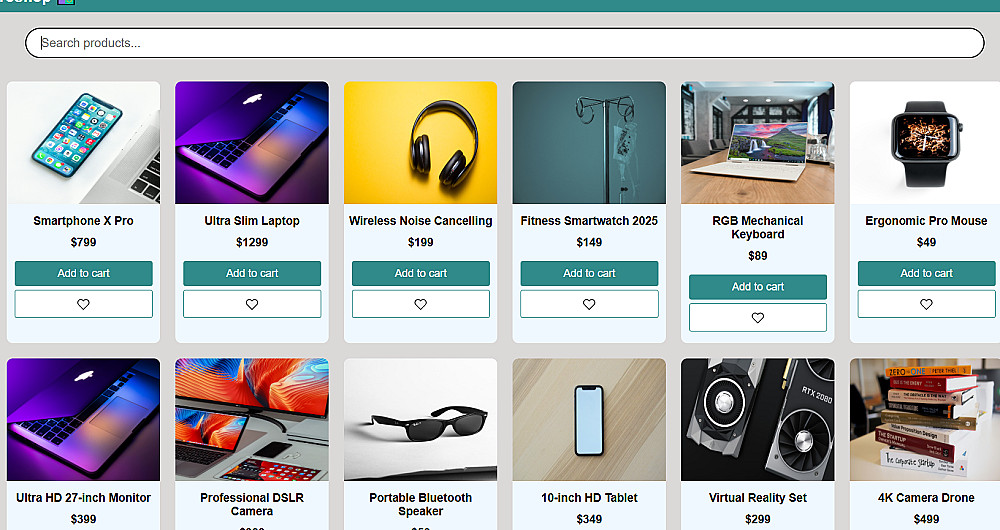The height and width of the screenshot is (530, 1000).
Task: Add Smartphone X Pro to cart
Action: point(84,273)
